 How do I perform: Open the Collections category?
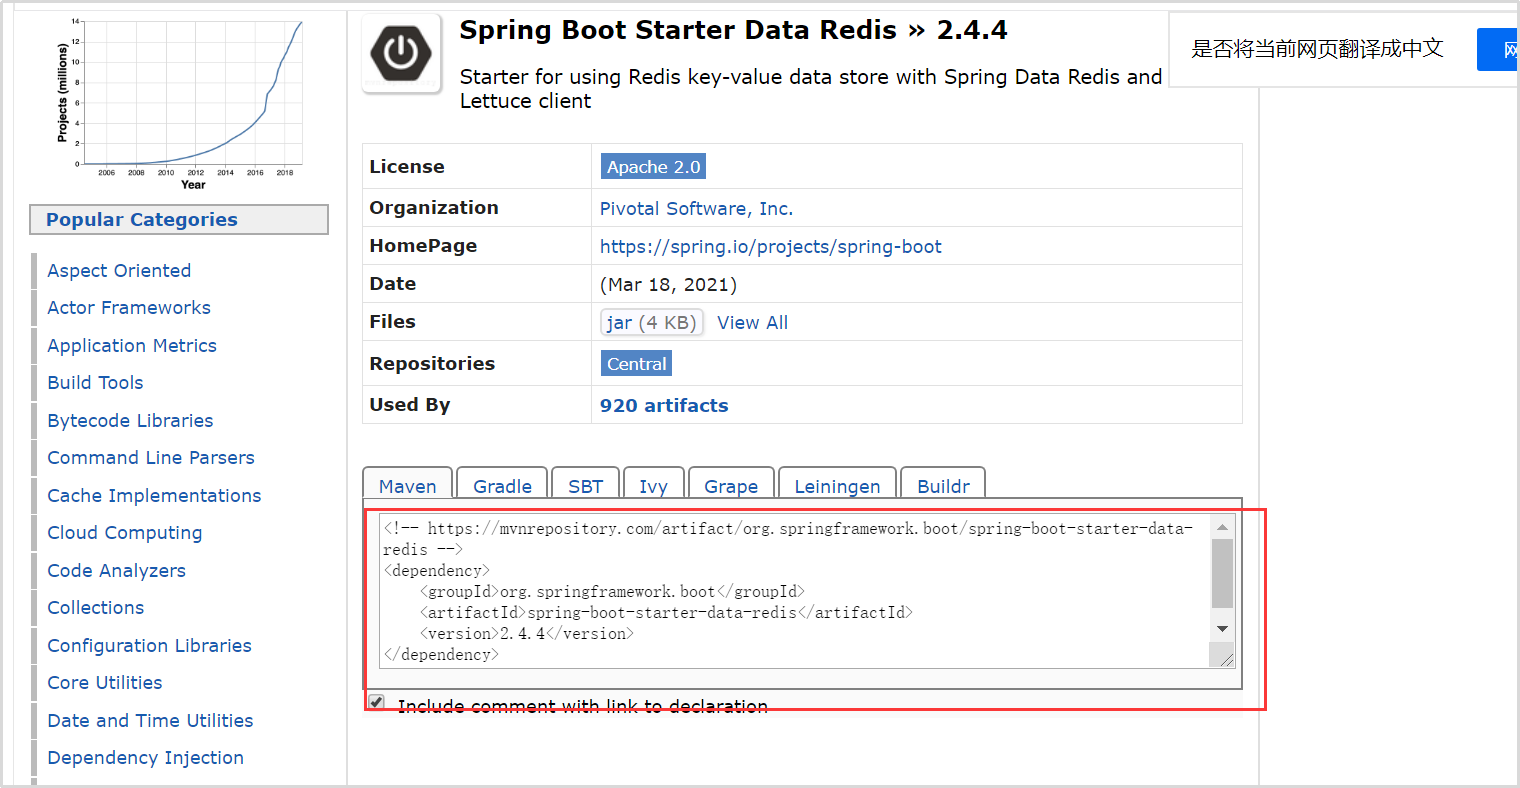click(95, 607)
